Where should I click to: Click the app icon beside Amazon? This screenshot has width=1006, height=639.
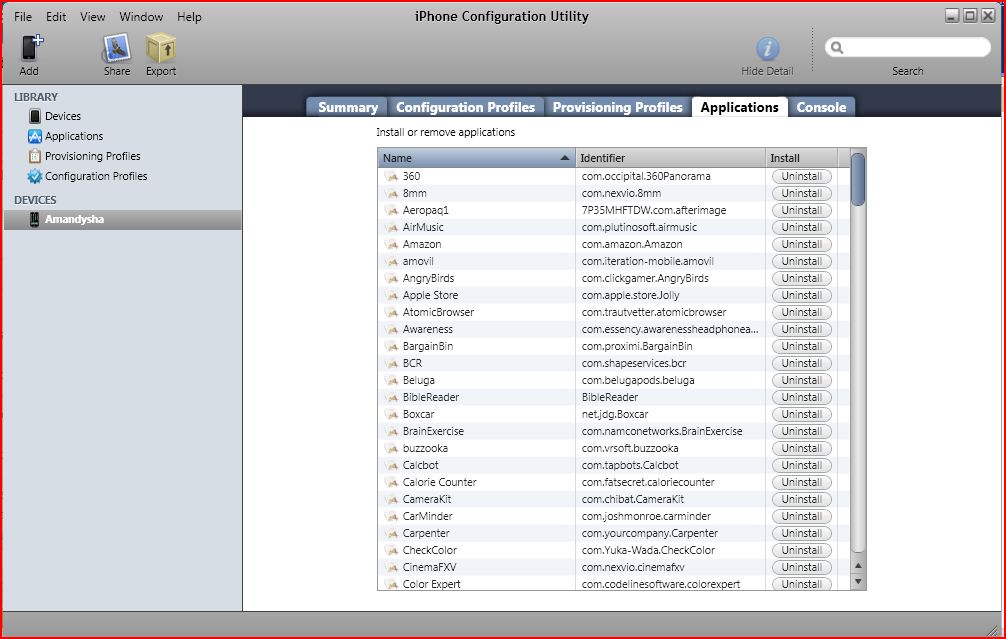(392, 244)
